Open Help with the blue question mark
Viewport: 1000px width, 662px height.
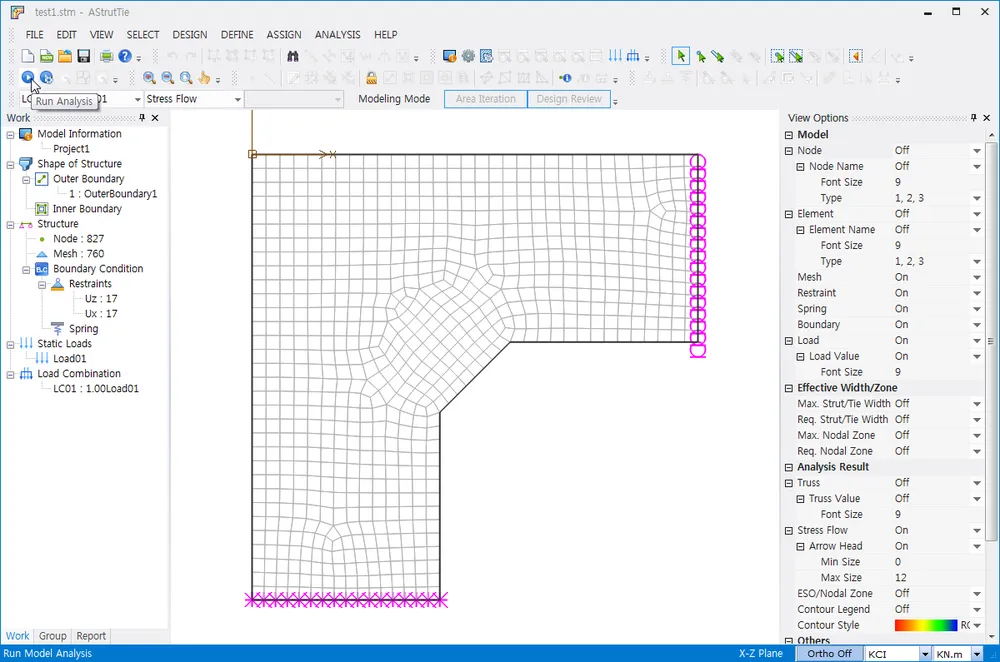tap(125, 57)
